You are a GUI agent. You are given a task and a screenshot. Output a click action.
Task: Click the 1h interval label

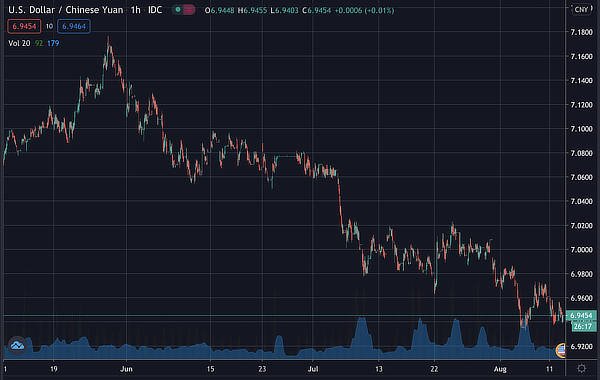click(x=135, y=10)
